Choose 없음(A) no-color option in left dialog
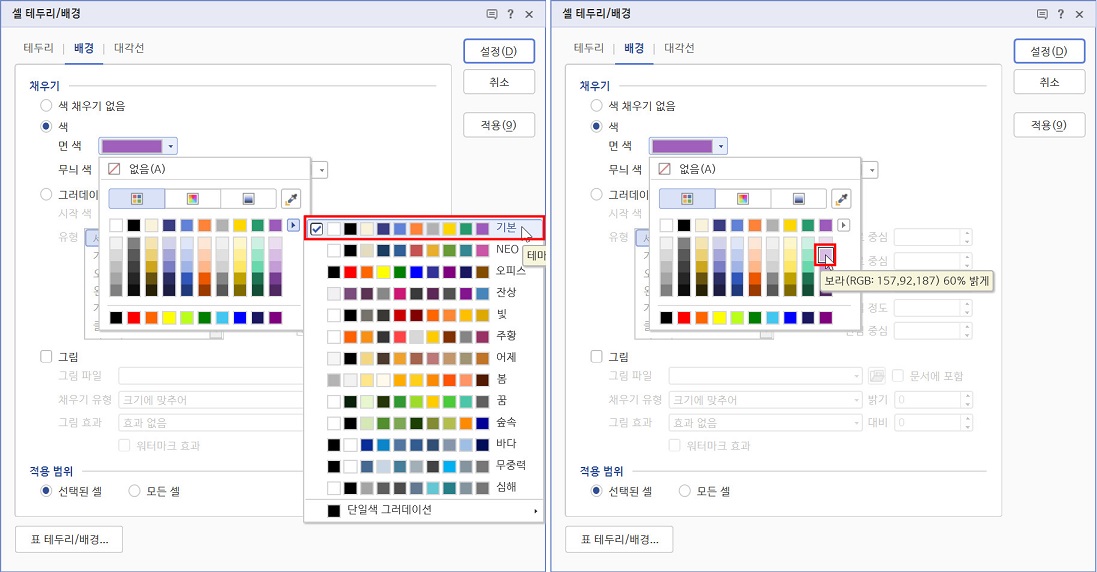The height and width of the screenshot is (572, 1097). pyautogui.click(x=206, y=169)
